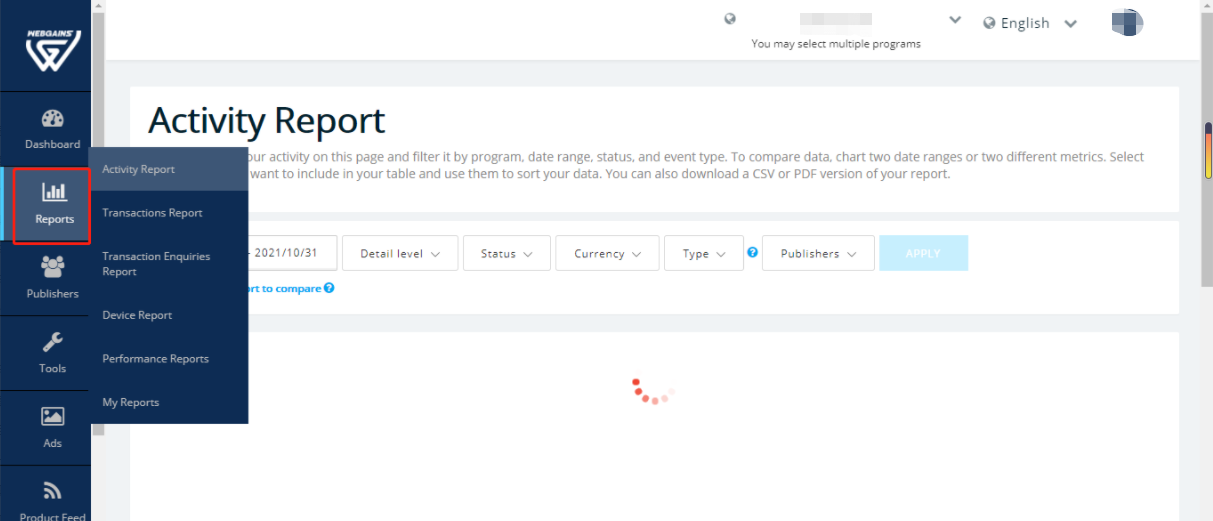Expand the Publishers filter dropdown
The width and height of the screenshot is (1213, 521).
(x=818, y=253)
